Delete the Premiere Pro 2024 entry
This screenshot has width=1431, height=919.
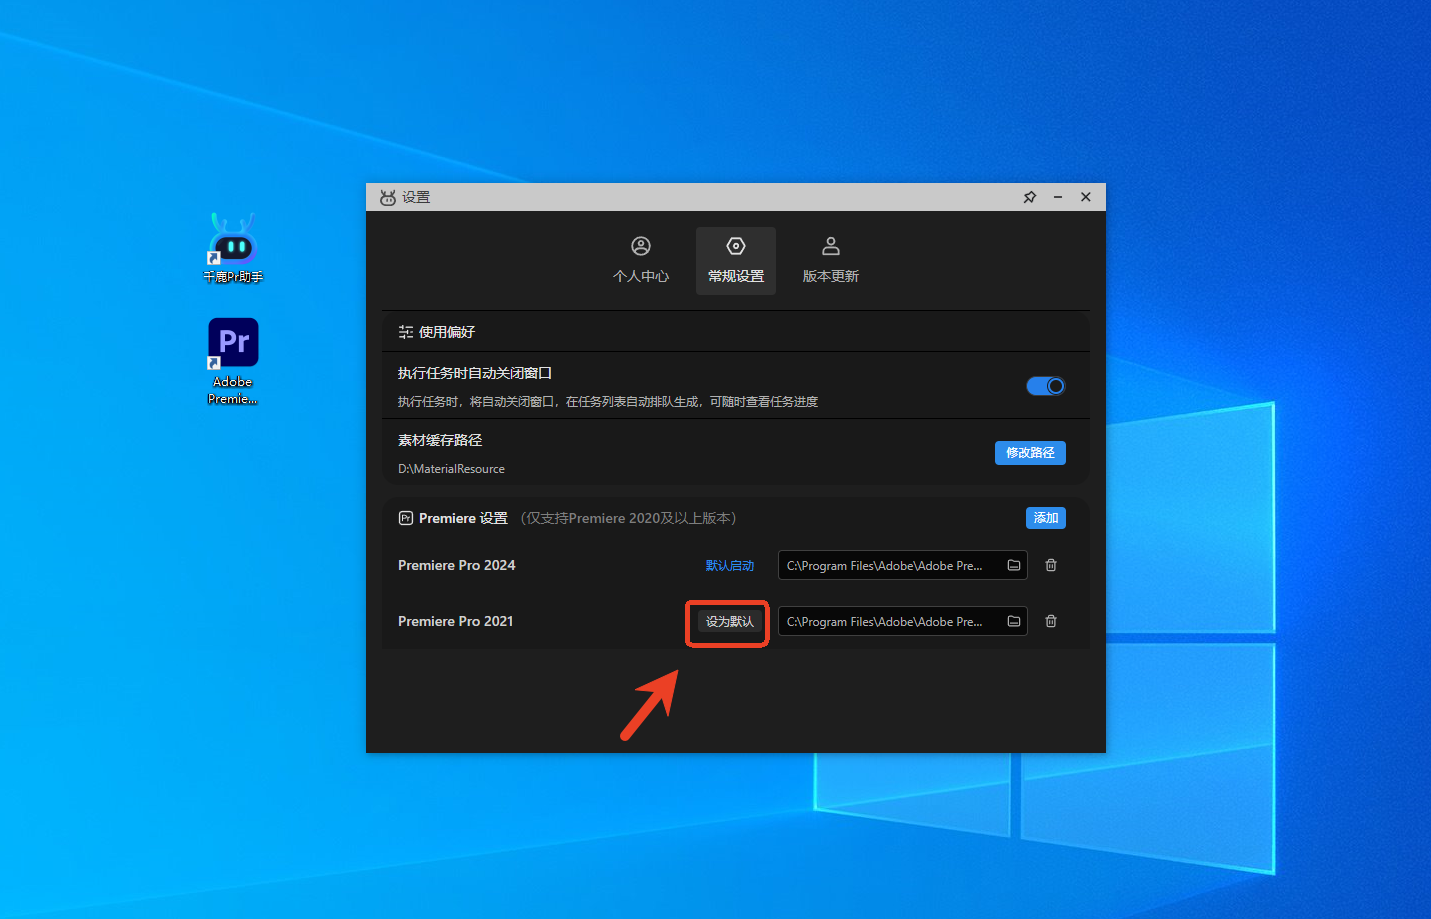[x=1051, y=566]
